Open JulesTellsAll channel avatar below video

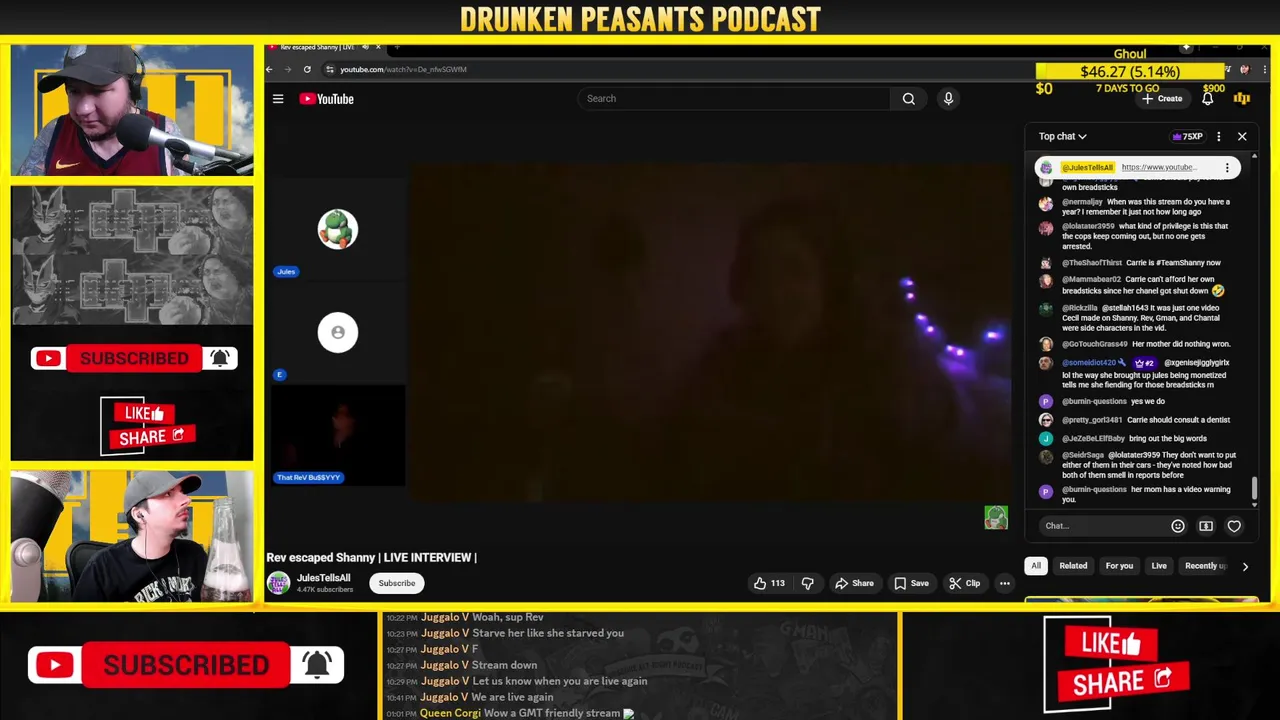(278, 583)
